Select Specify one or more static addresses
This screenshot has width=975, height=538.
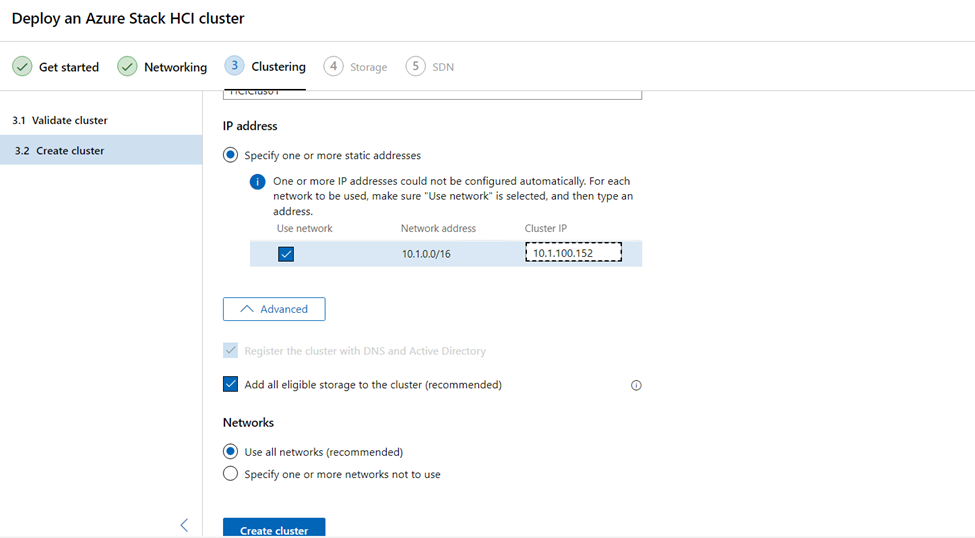[x=231, y=155]
